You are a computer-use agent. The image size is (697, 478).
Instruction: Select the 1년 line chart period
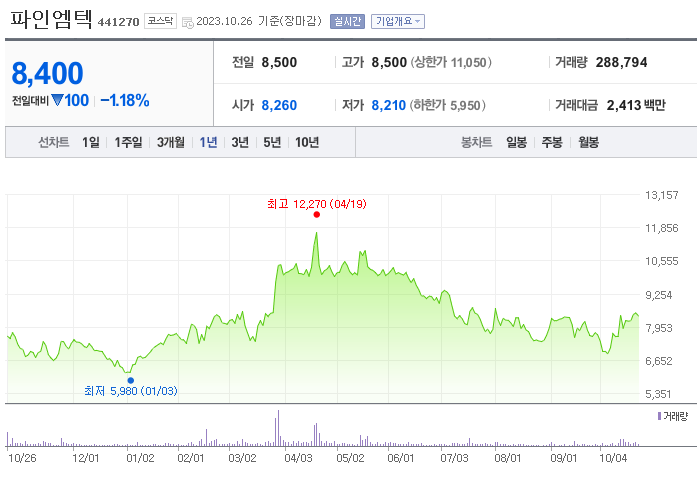208,142
